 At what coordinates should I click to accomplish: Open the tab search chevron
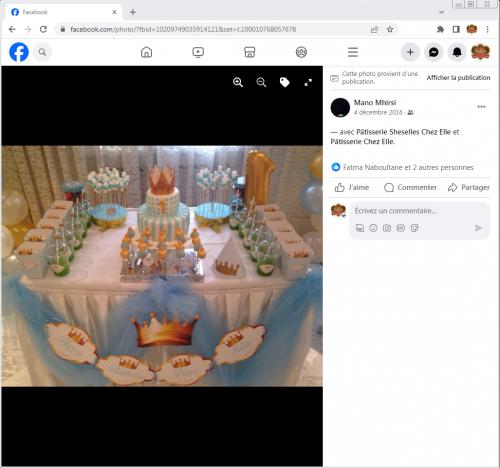click(442, 12)
